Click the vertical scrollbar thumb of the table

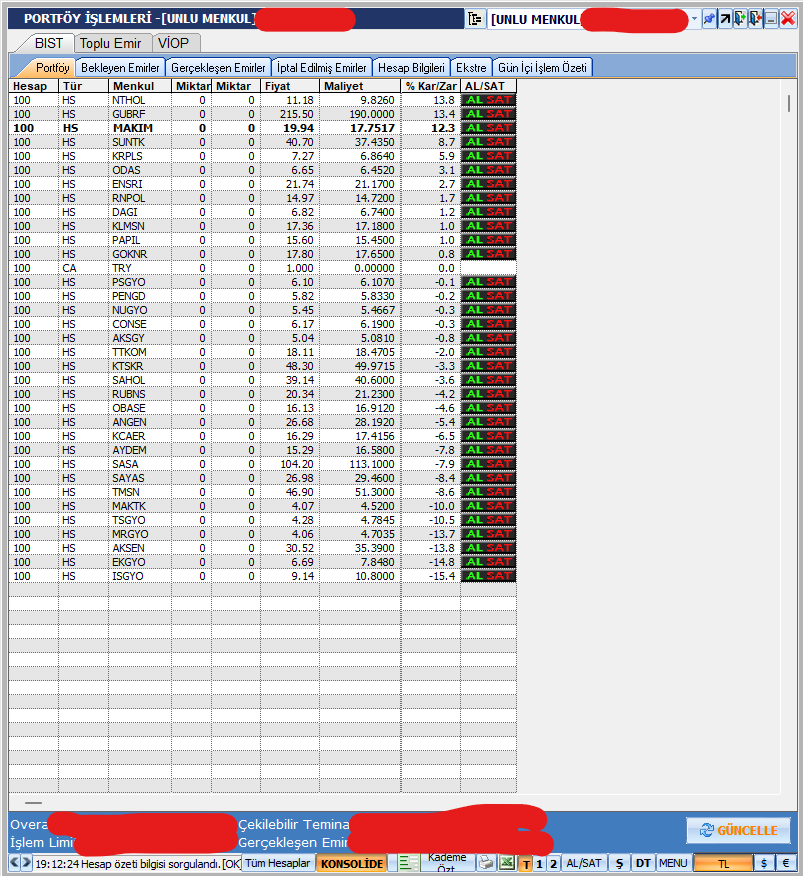[788, 103]
